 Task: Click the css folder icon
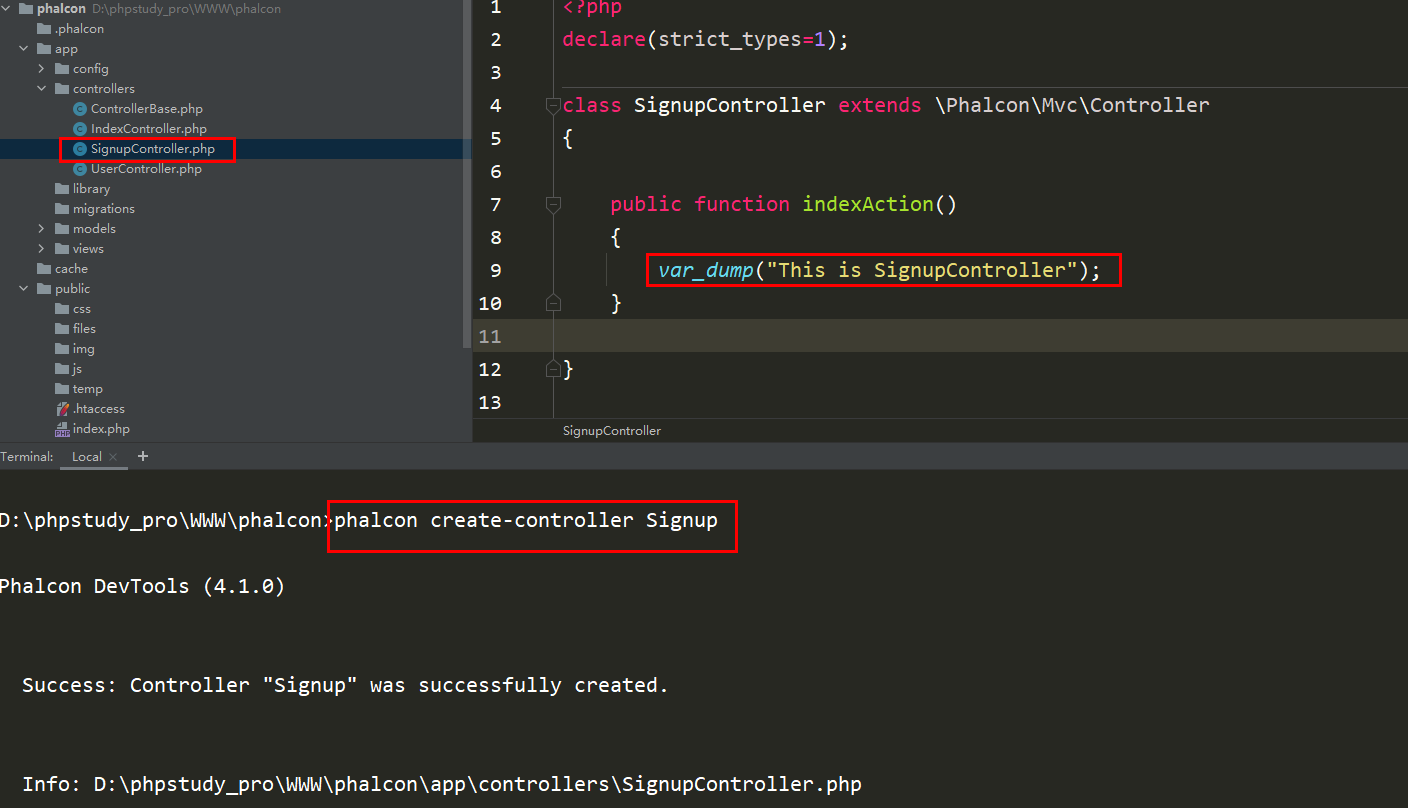(62, 309)
